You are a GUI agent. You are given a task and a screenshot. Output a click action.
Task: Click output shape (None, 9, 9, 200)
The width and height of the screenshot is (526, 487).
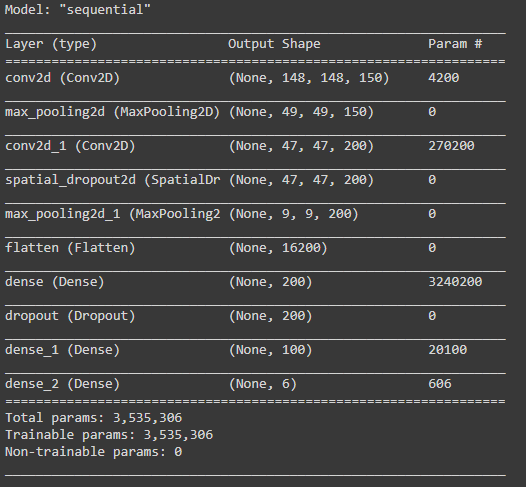click(x=293, y=214)
